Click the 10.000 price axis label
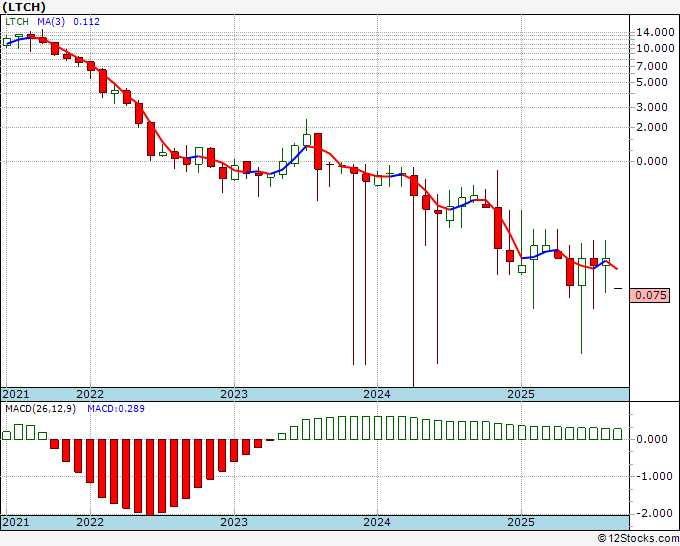Image resolution: width=680 pixels, height=546 pixels. (655, 48)
